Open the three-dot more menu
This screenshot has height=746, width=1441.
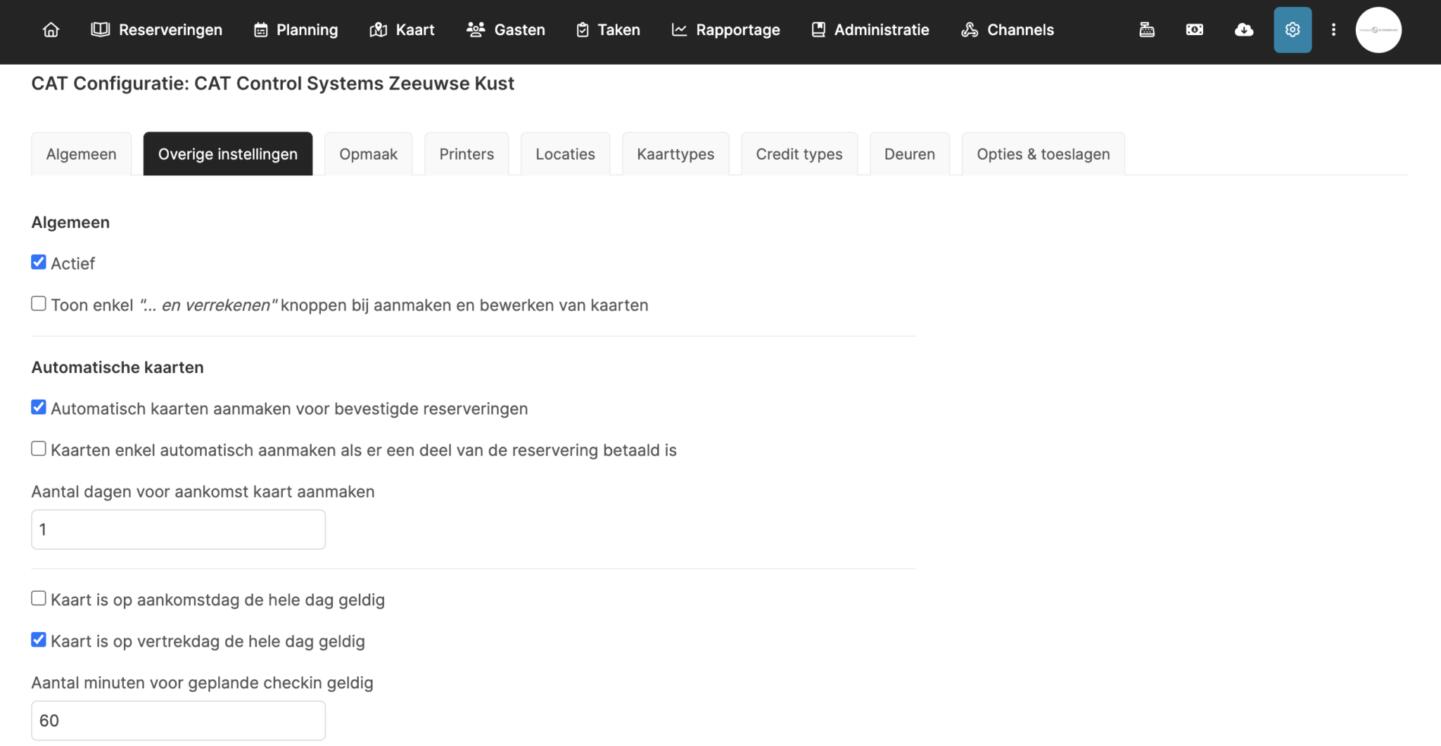point(1333,30)
